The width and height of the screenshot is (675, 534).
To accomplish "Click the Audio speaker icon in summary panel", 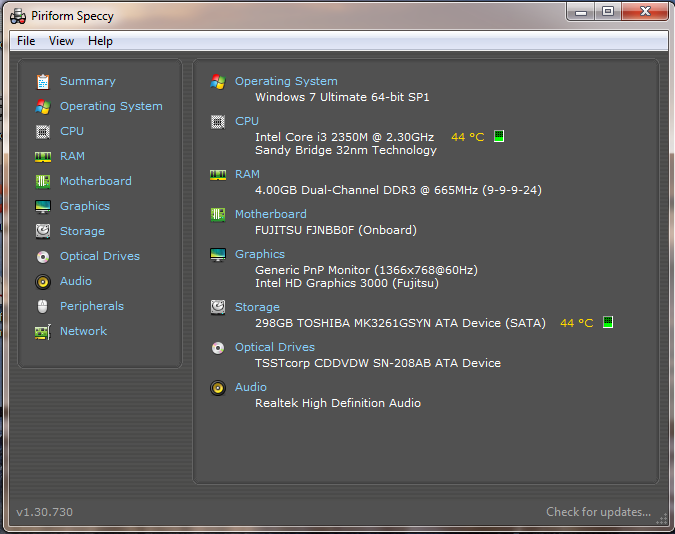I will click(x=218, y=388).
